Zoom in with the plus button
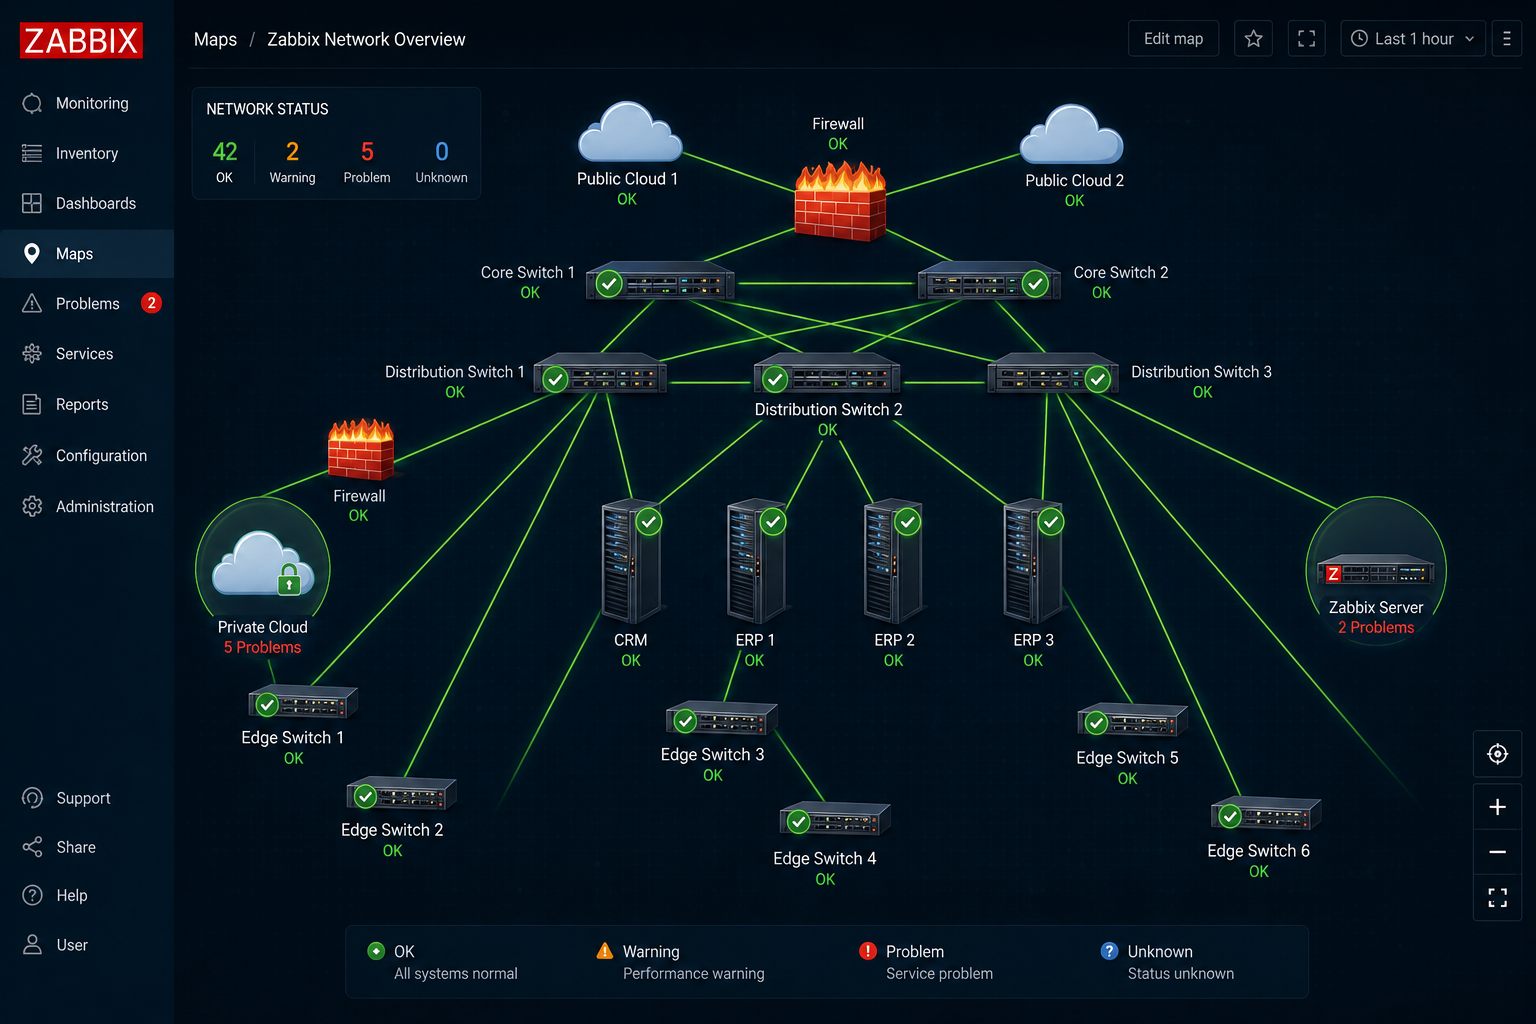 [x=1497, y=807]
